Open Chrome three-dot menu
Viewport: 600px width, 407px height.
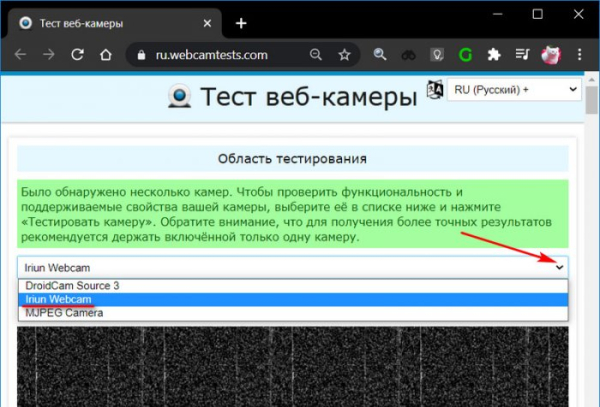pos(579,55)
